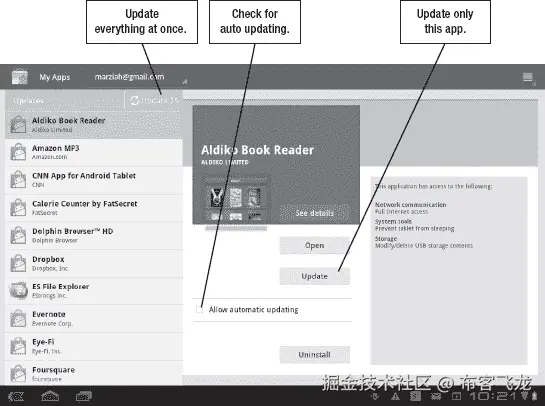The height and width of the screenshot is (406, 545).
Task: Click the Storage permission entry
Action: pyautogui.click(x=424, y=242)
